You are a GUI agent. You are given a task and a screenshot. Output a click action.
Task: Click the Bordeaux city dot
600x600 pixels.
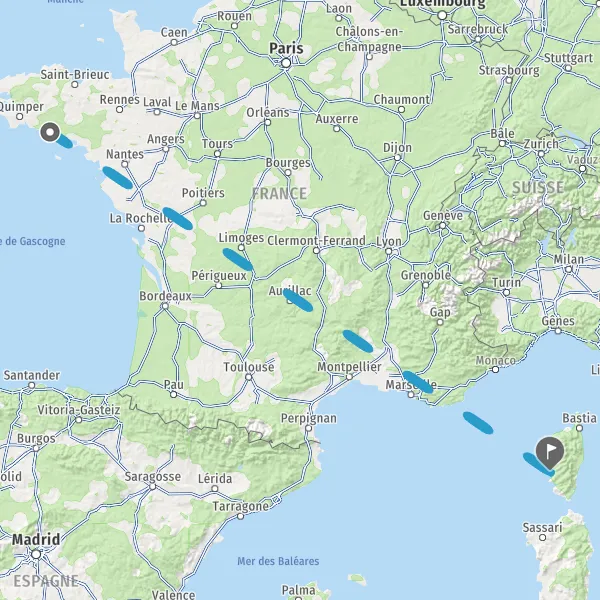[x=165, y=306]
